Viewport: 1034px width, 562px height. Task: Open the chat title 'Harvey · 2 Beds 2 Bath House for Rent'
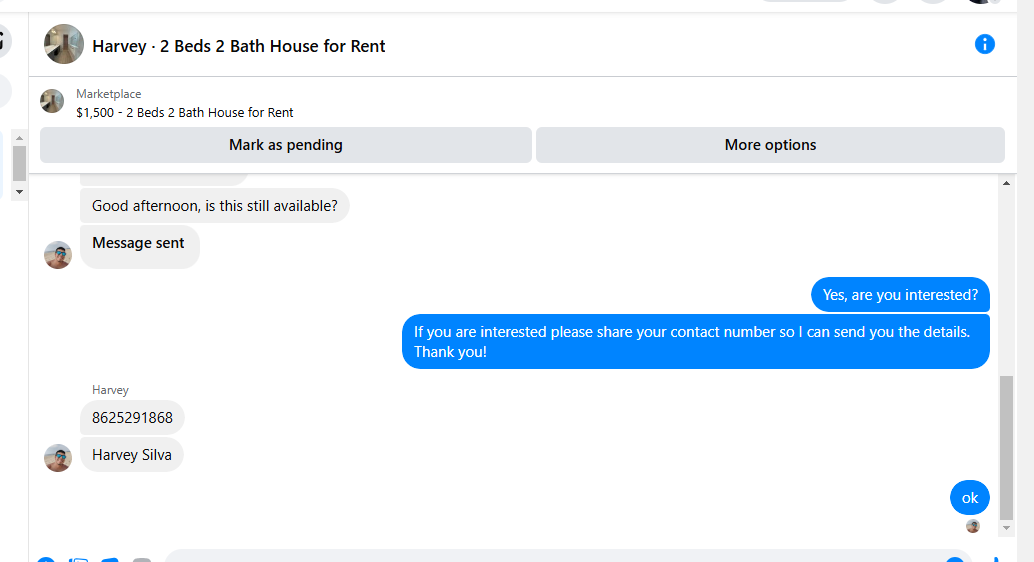click(239, 46)
